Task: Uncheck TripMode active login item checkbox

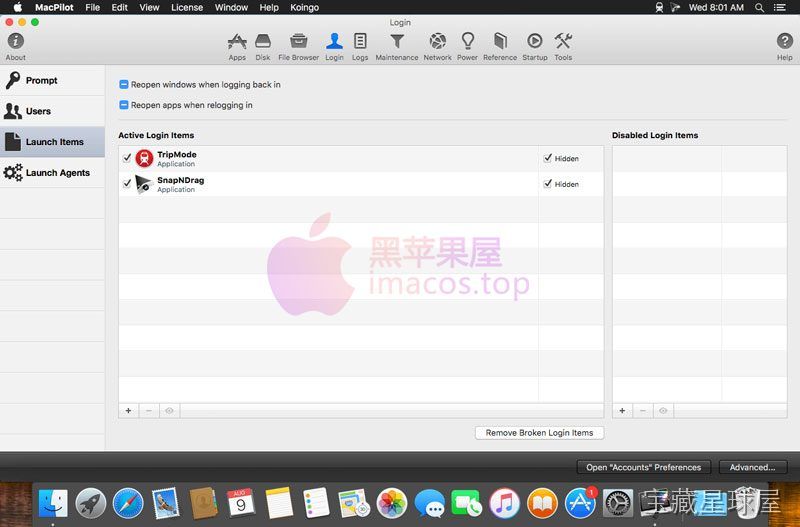Action: (127, 158)
